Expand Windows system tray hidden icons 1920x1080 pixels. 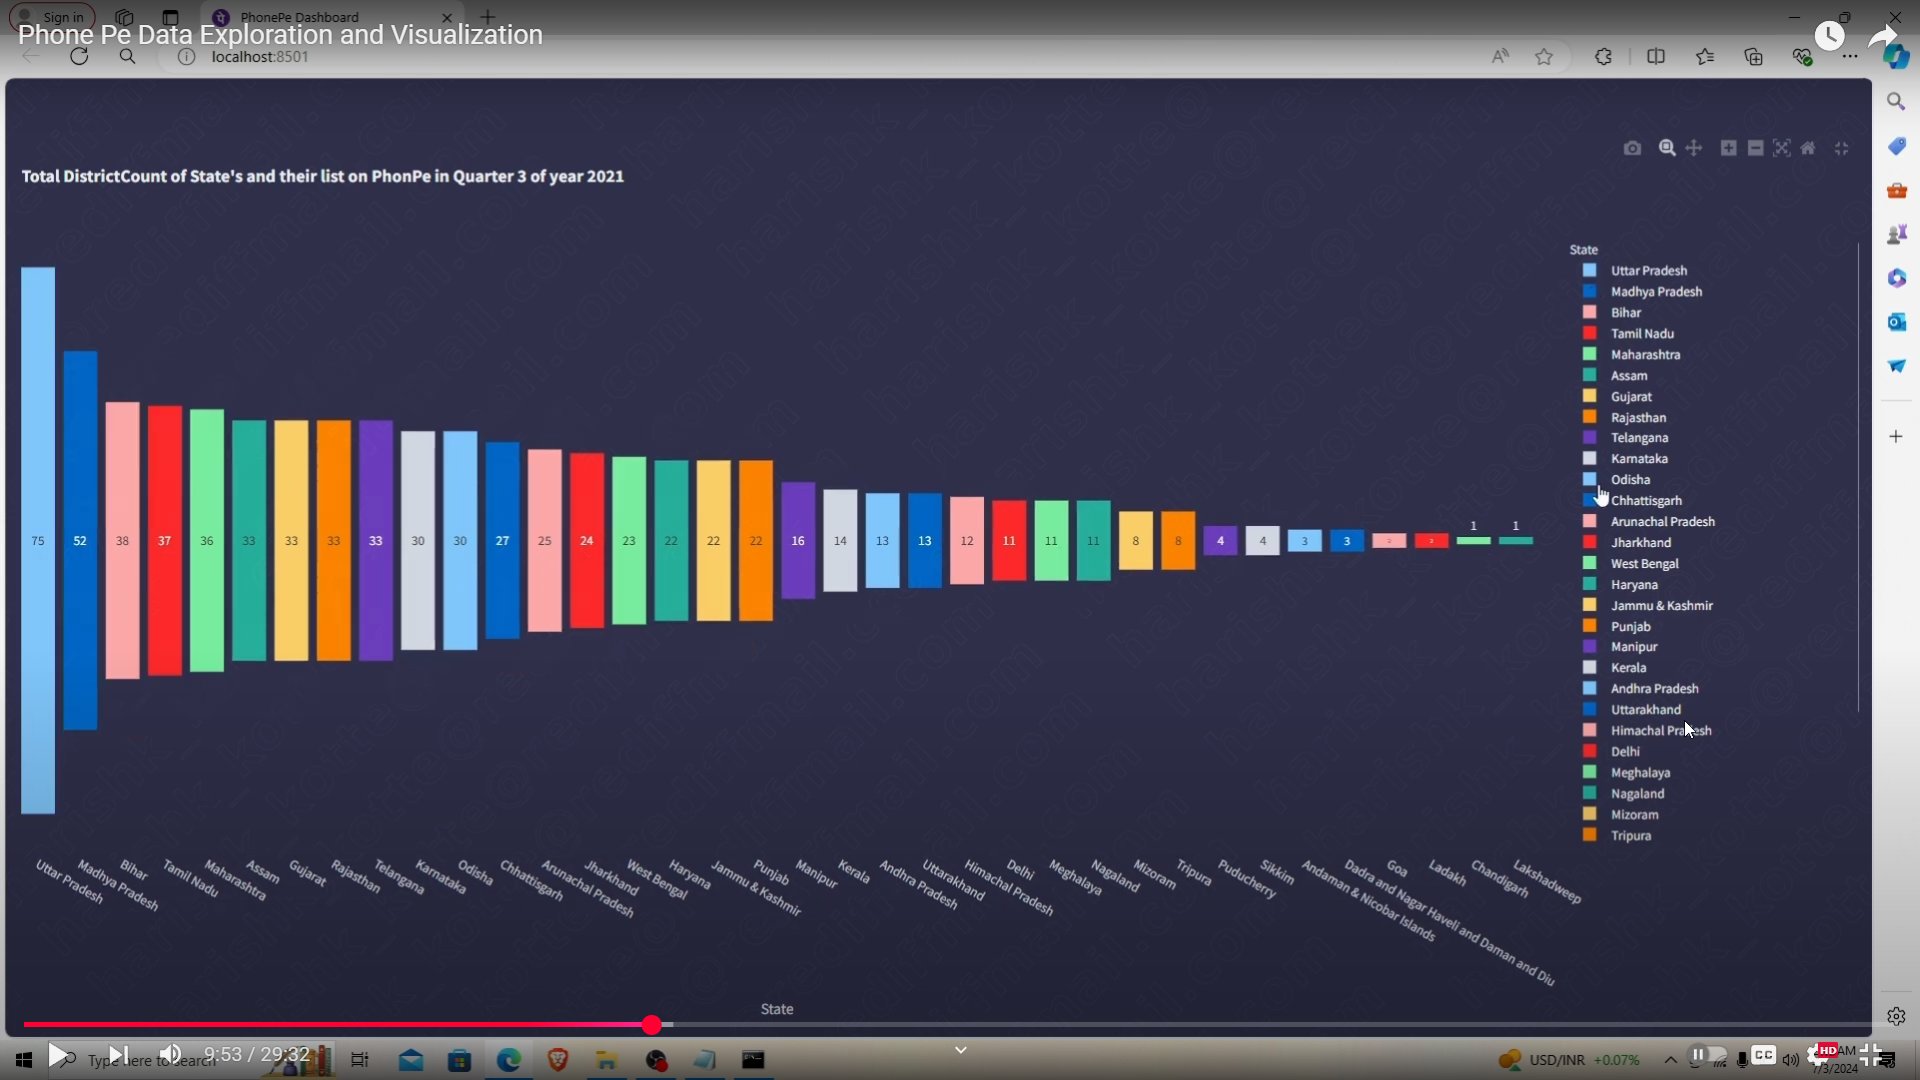pos(1670,1059)
